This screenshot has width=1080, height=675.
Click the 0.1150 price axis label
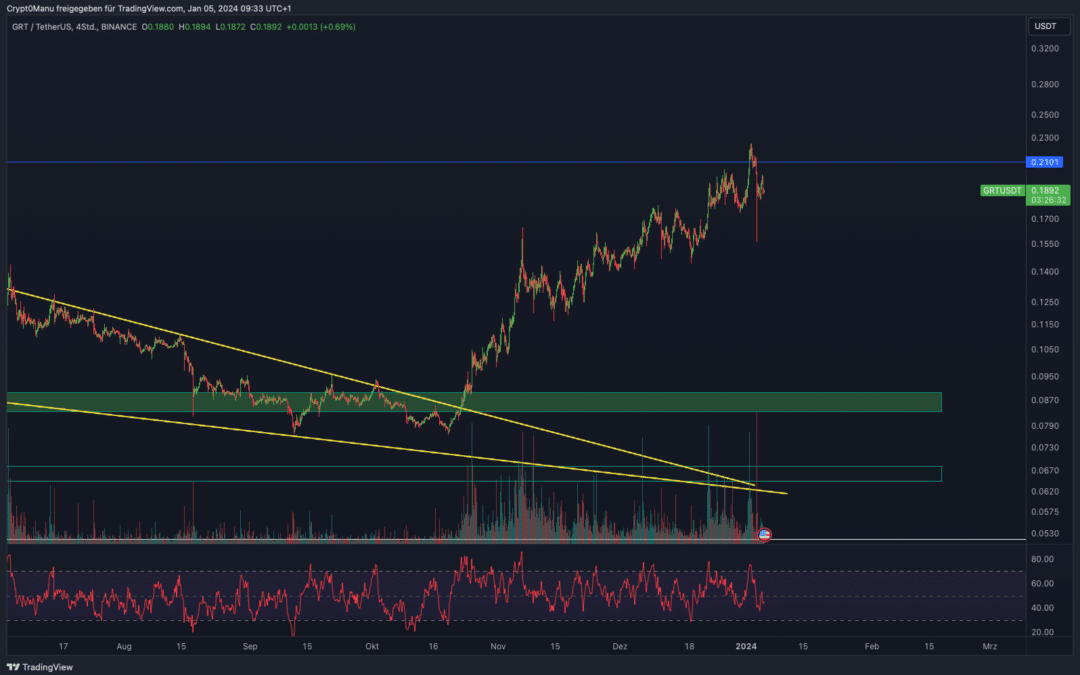[1045, 324]
